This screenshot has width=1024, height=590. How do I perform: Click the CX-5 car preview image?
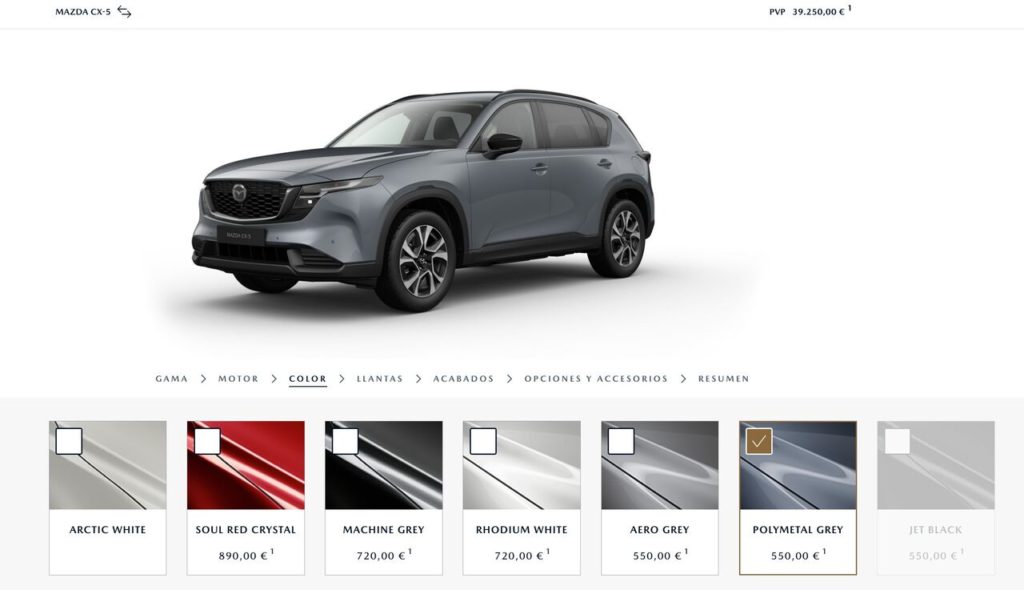(x=423, y=199)
